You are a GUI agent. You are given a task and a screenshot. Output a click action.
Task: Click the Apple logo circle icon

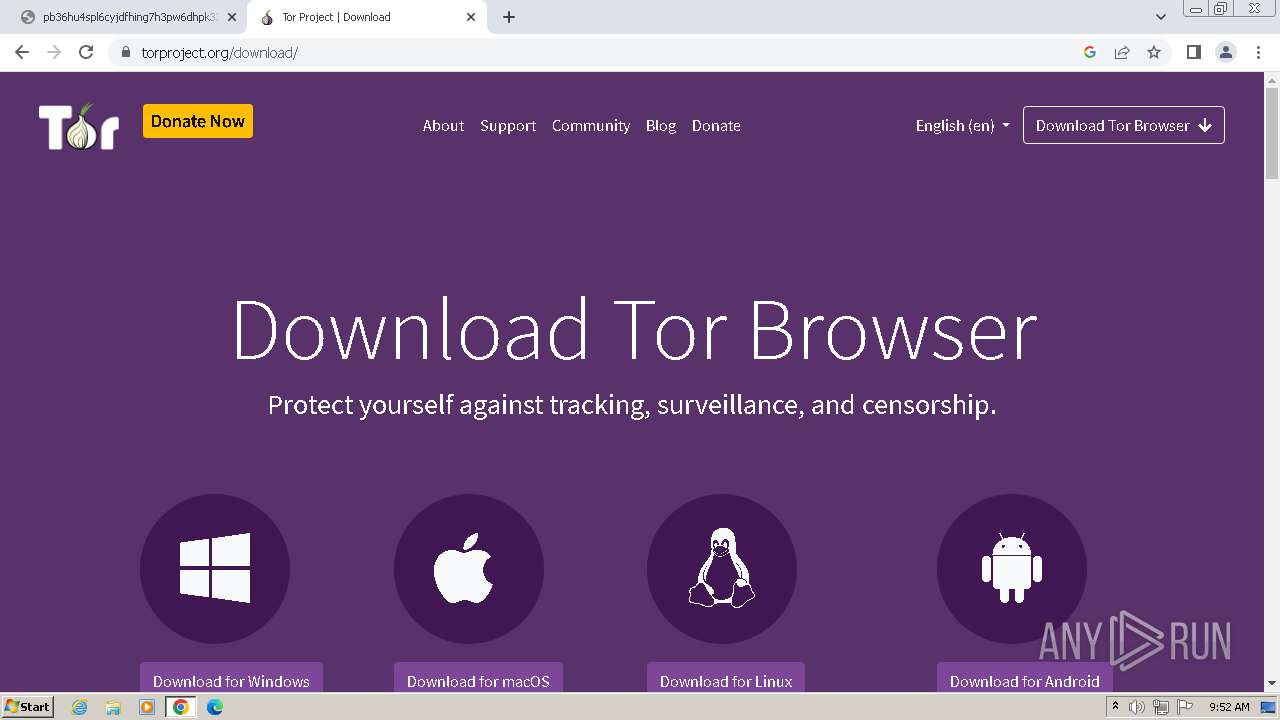coord(469,568)
